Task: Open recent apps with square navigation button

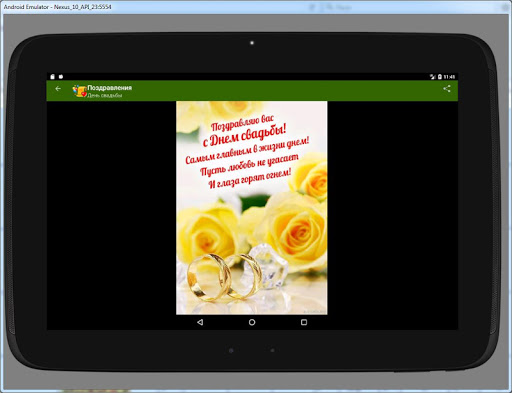Action: click(304, 322)
